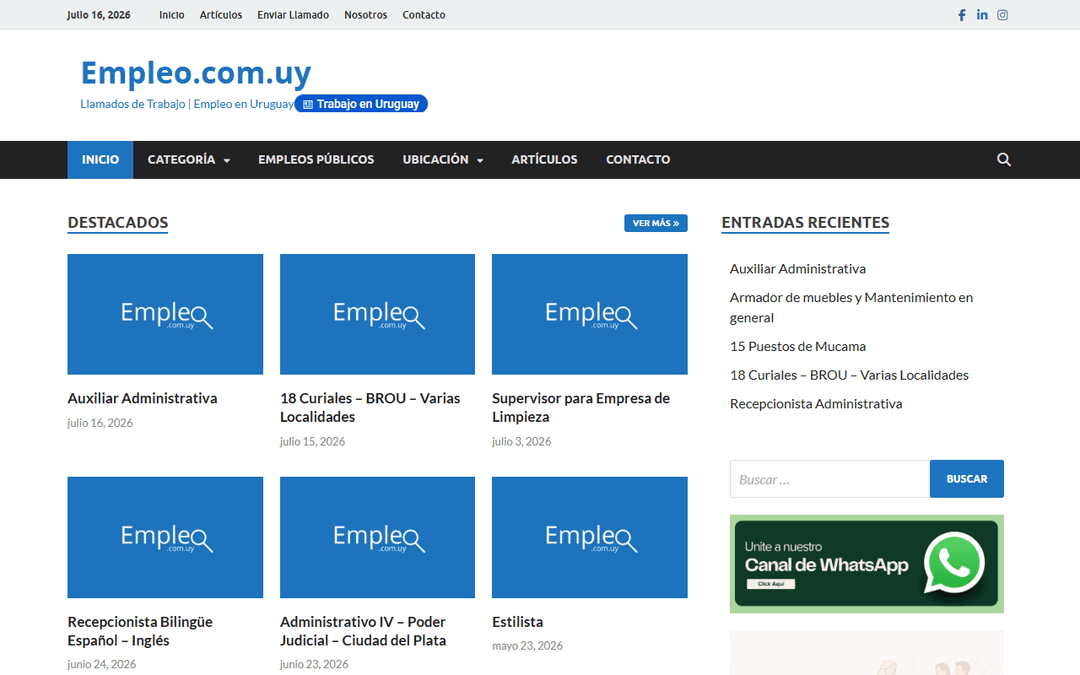Open ARTÍCULOS in the black navbar

click(x=544, y=160)
